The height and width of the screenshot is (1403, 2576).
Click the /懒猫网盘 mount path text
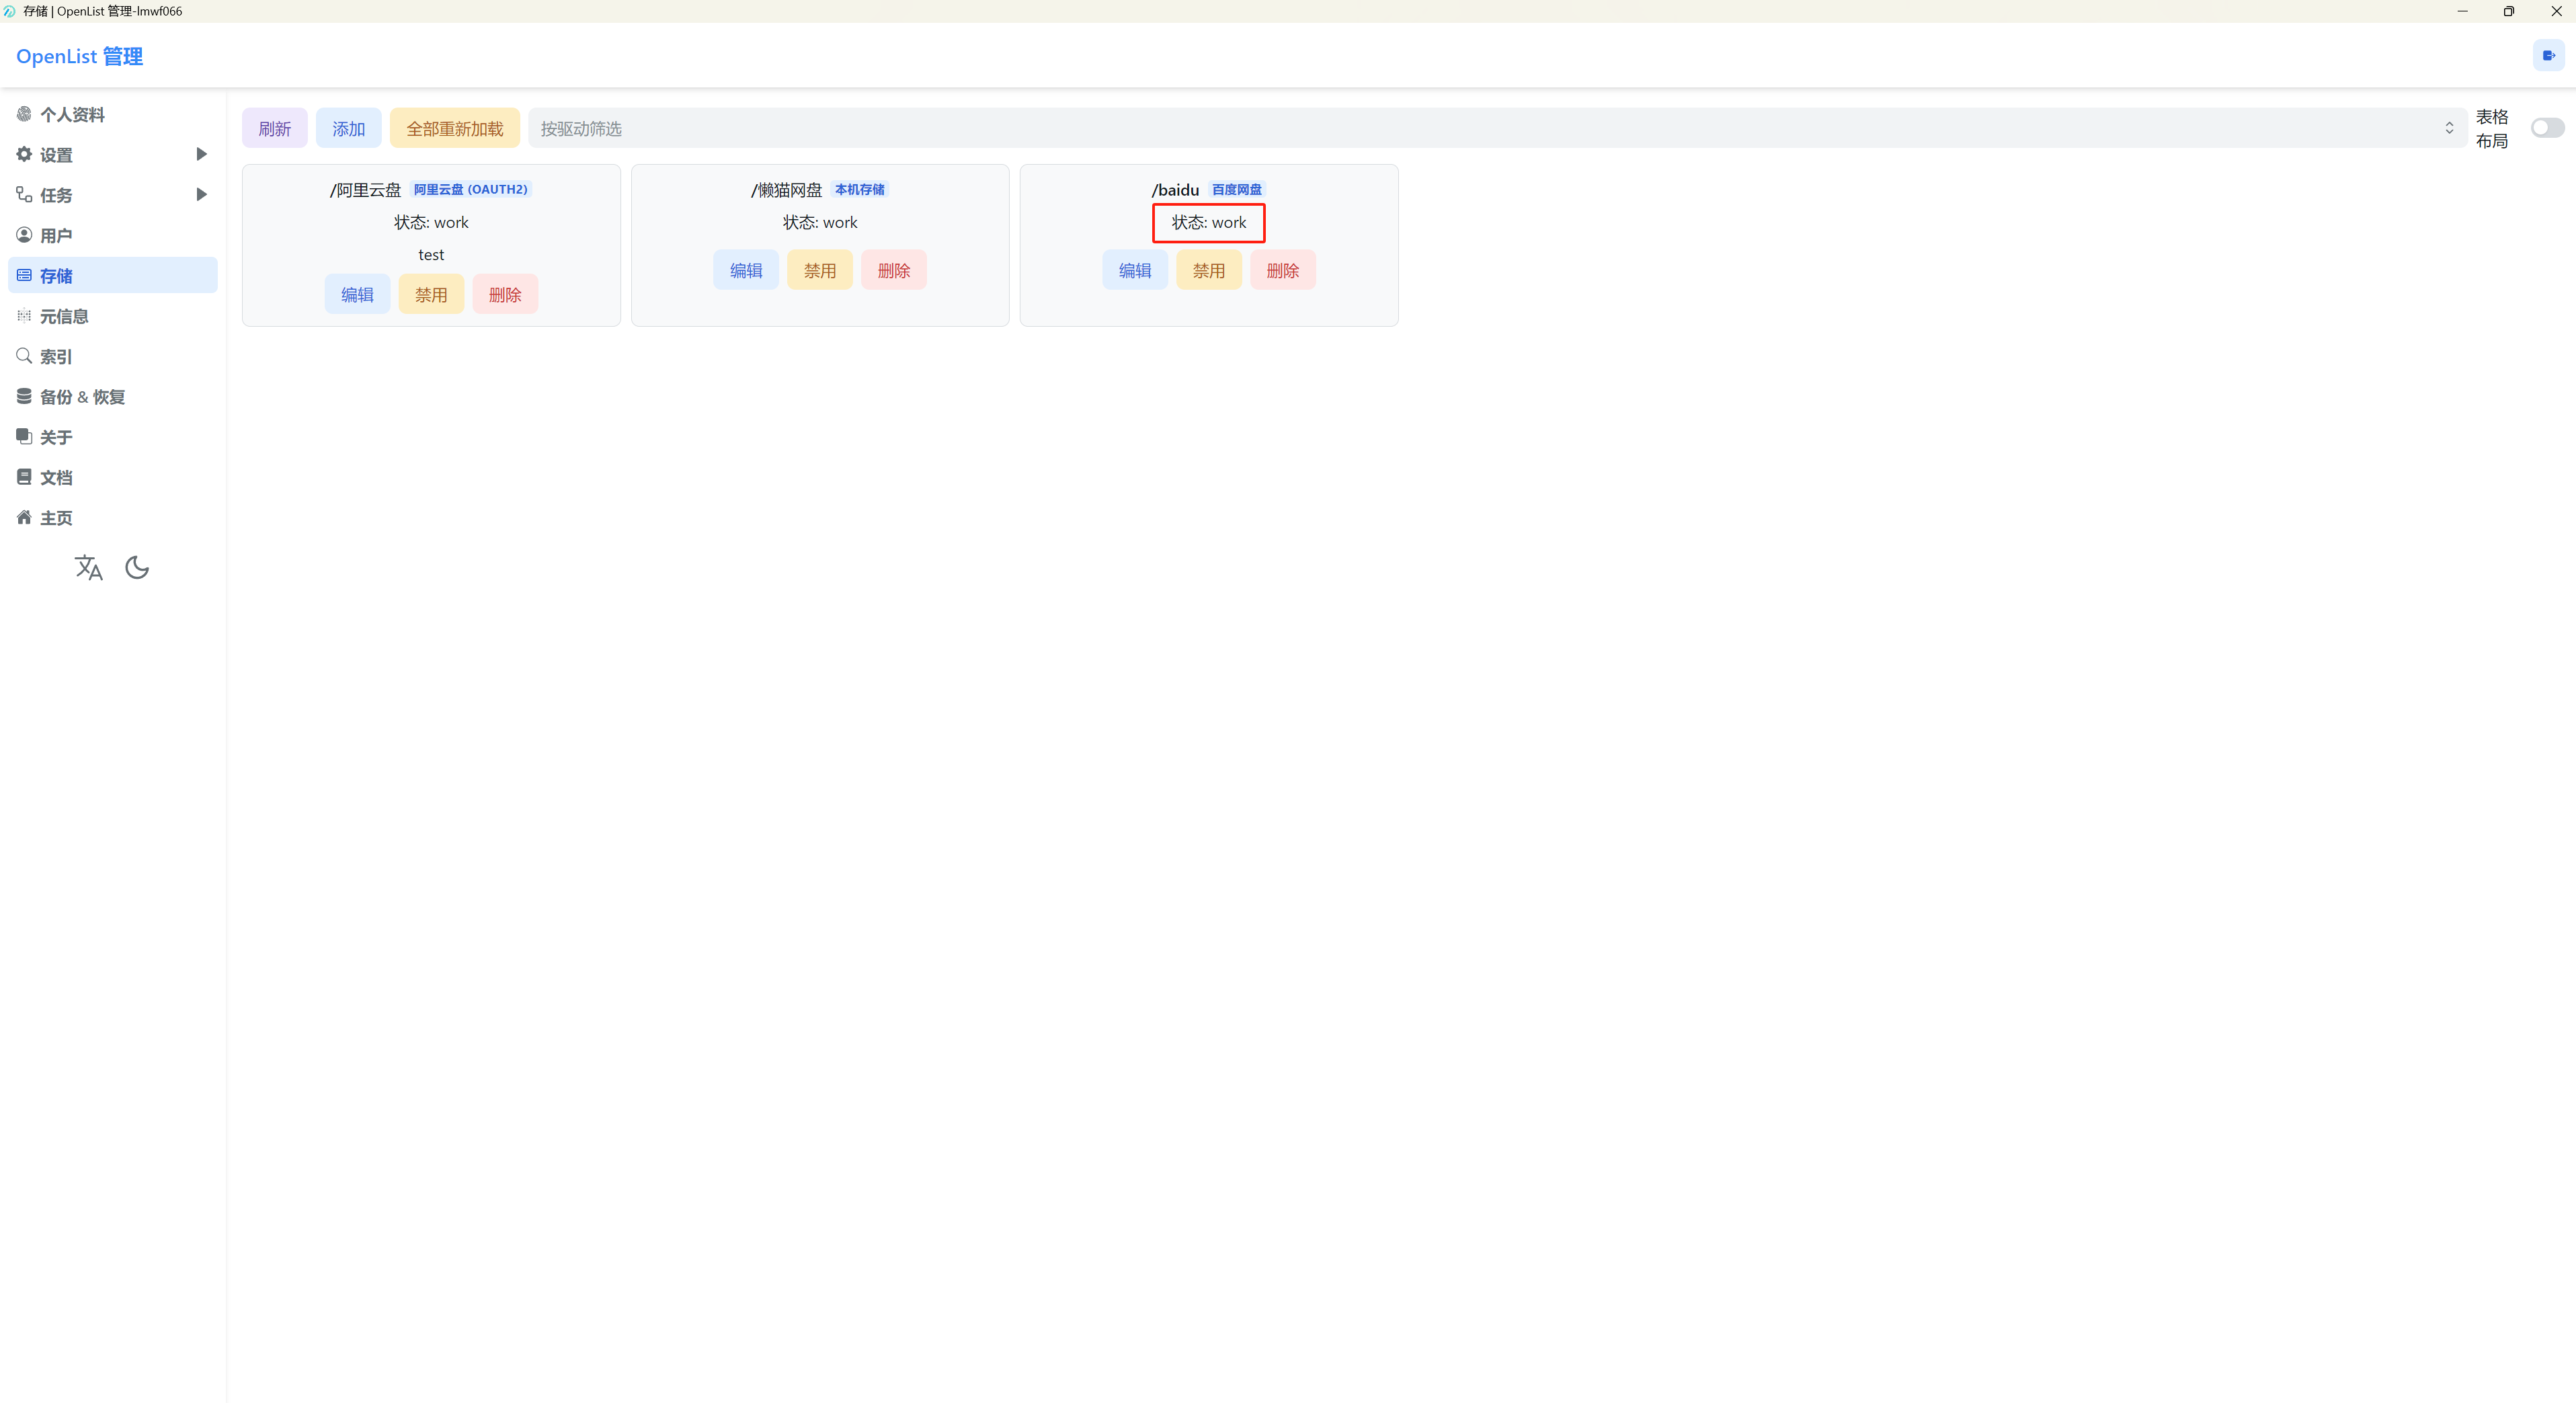787,190
